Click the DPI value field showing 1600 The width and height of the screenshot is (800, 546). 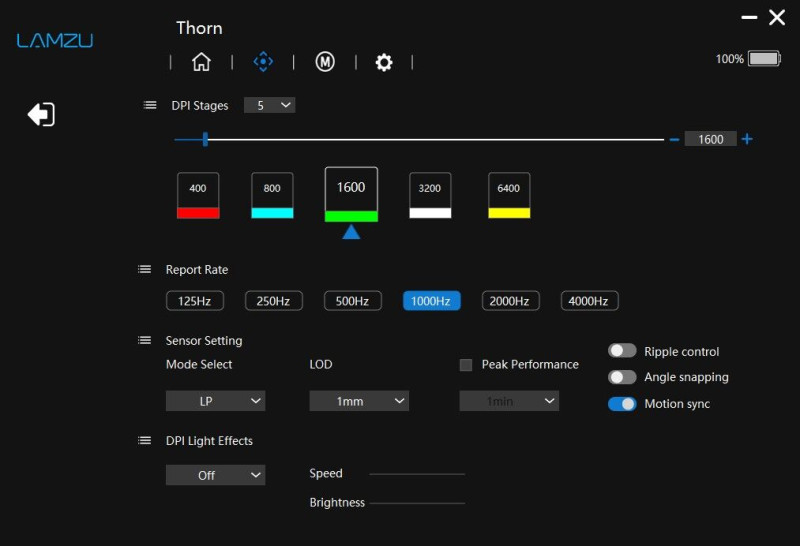tap(710, 139)
